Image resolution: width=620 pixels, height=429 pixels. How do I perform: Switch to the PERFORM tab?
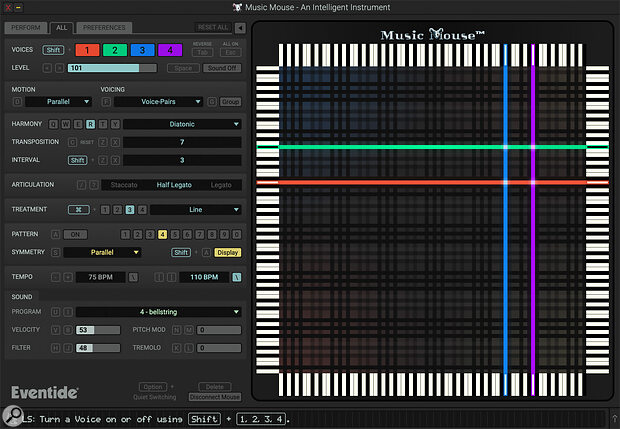26,28
